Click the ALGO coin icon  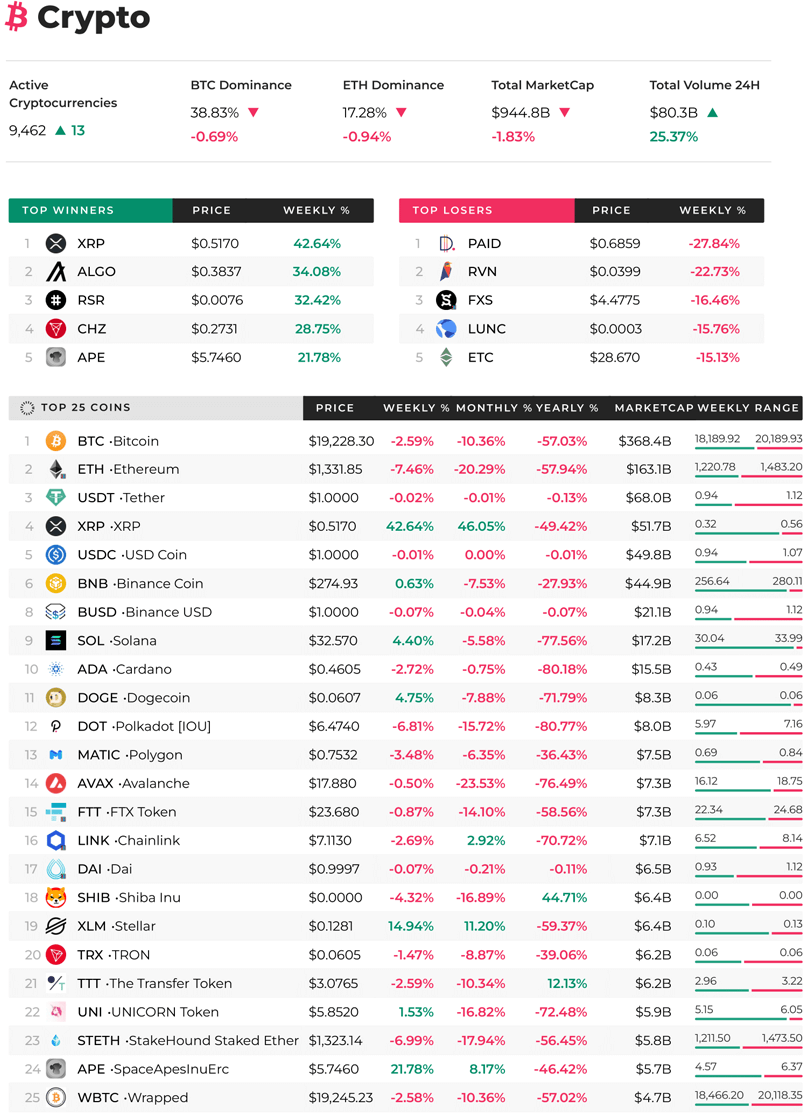[x=56, y=271]
